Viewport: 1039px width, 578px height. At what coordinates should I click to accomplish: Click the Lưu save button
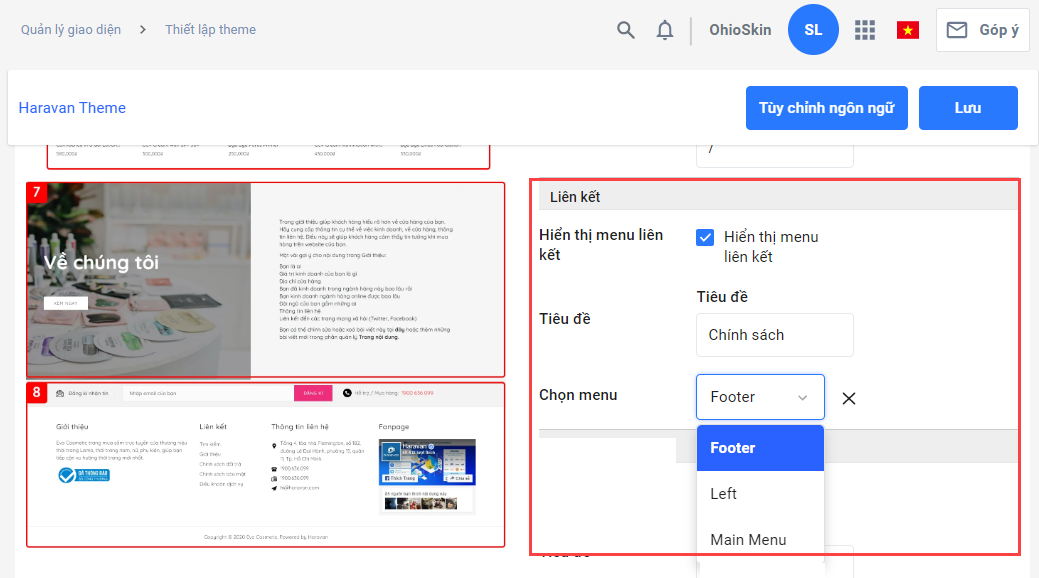(968, 108)
